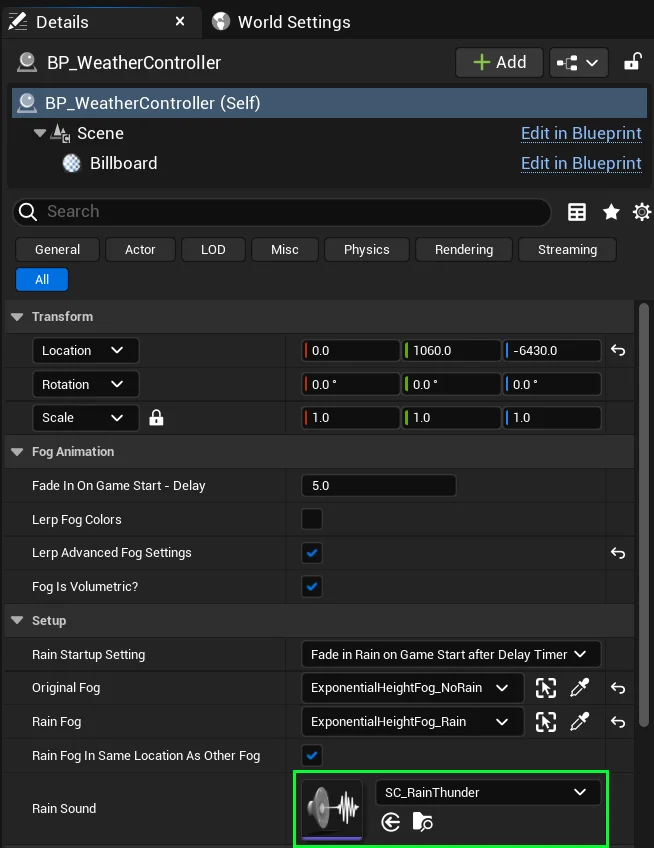Select the Rendering filter tab
The height and width of the screenshot is (848, 654).
pyautogui.click(x=464, y=250)
